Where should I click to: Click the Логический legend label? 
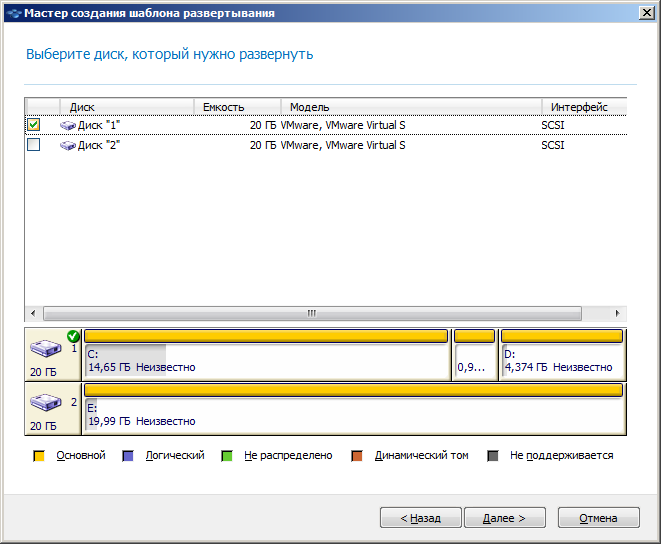coord(175,455)
